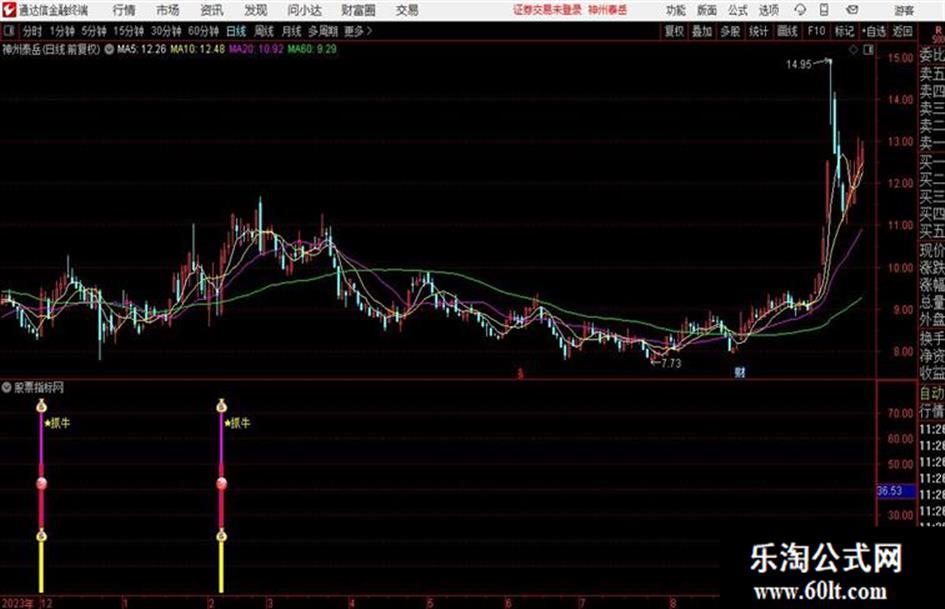This screenshot has height=609, width=945.
Task: Expand the main chart indicator dropdown circle
Action: pyautogui.click(x=109, y=50)
